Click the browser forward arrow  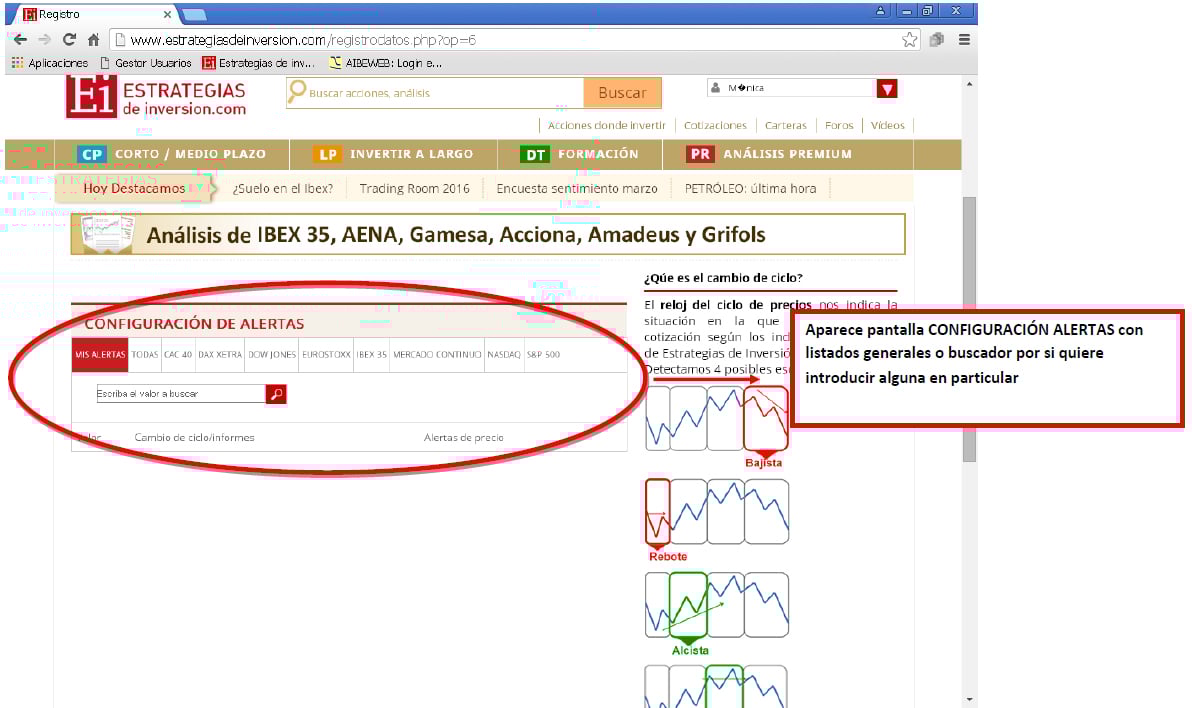click(x=45, y=40)
